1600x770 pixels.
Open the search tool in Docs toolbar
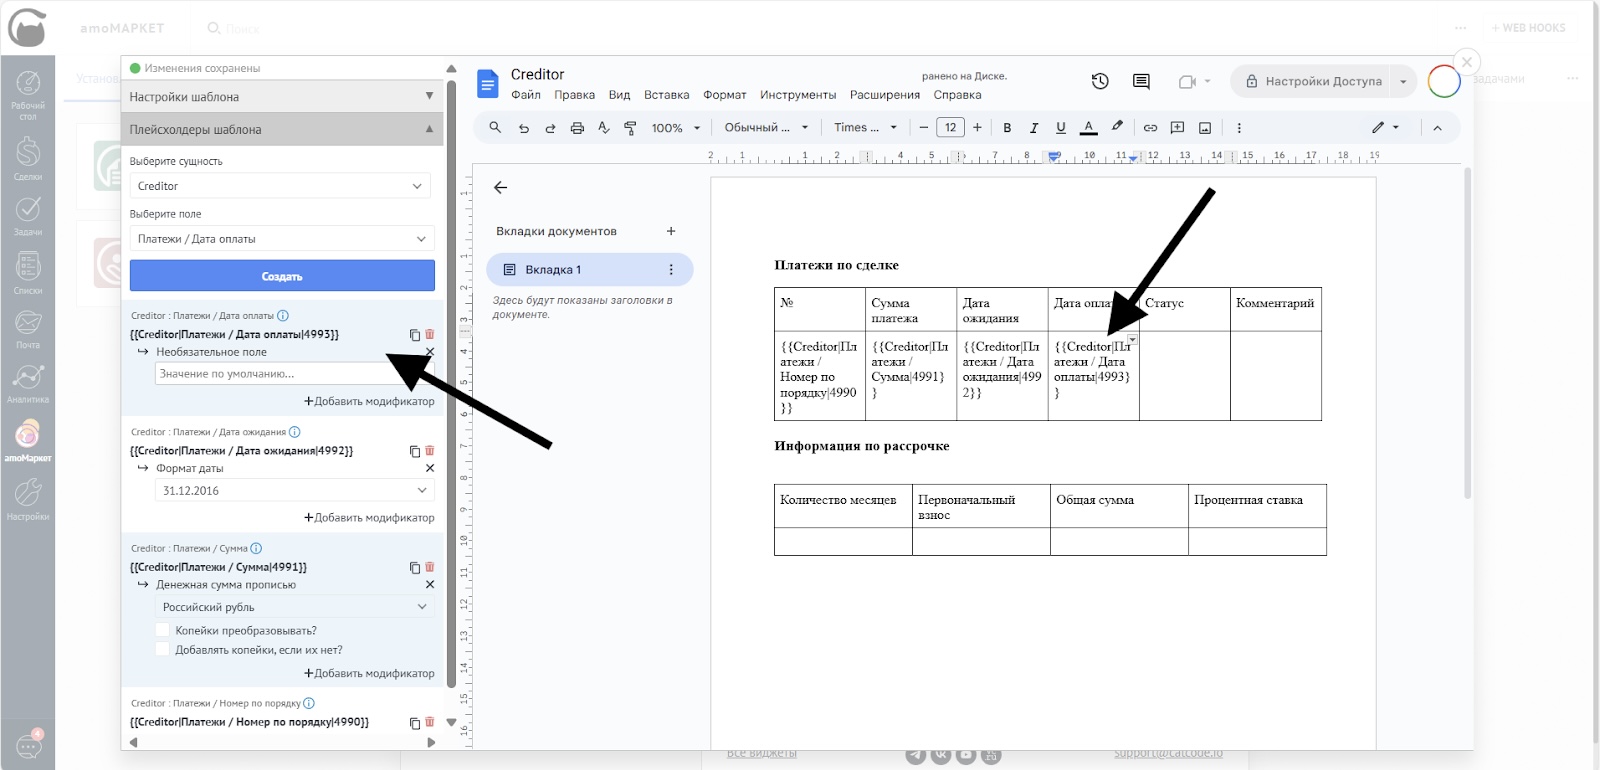point(495,128)
